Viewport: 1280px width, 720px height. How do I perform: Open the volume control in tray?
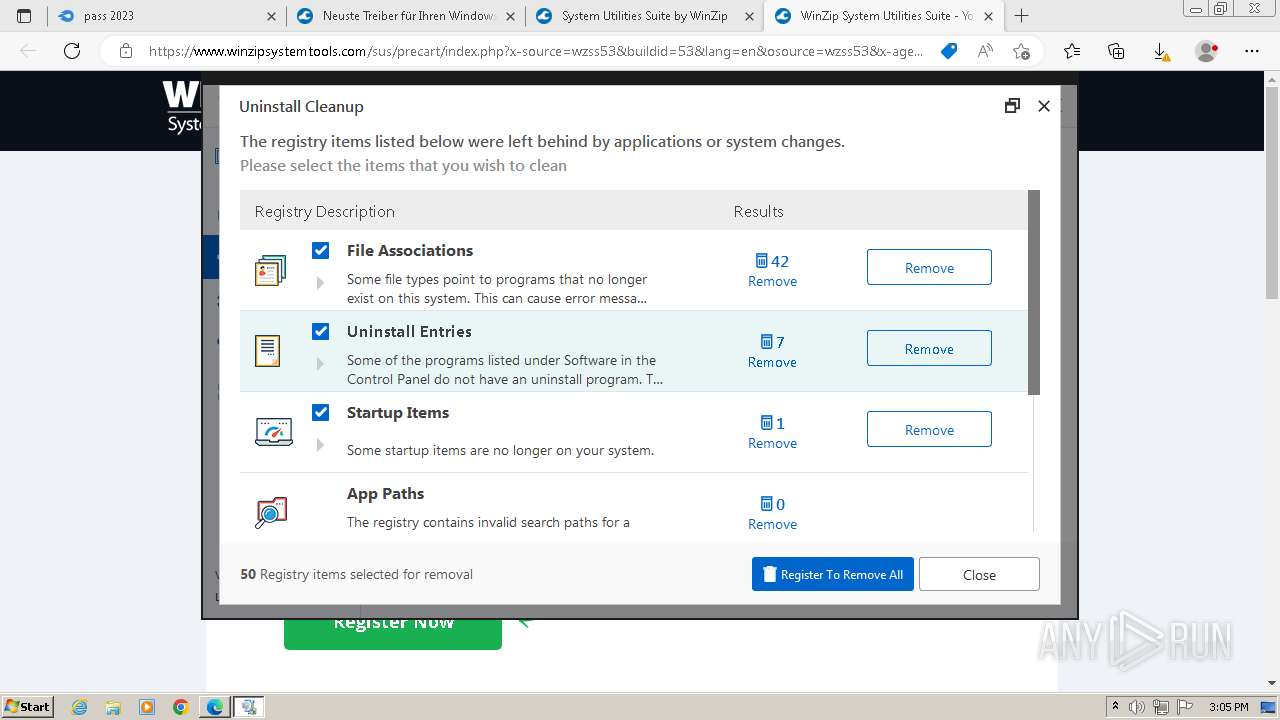click(x=1137, y=707)
